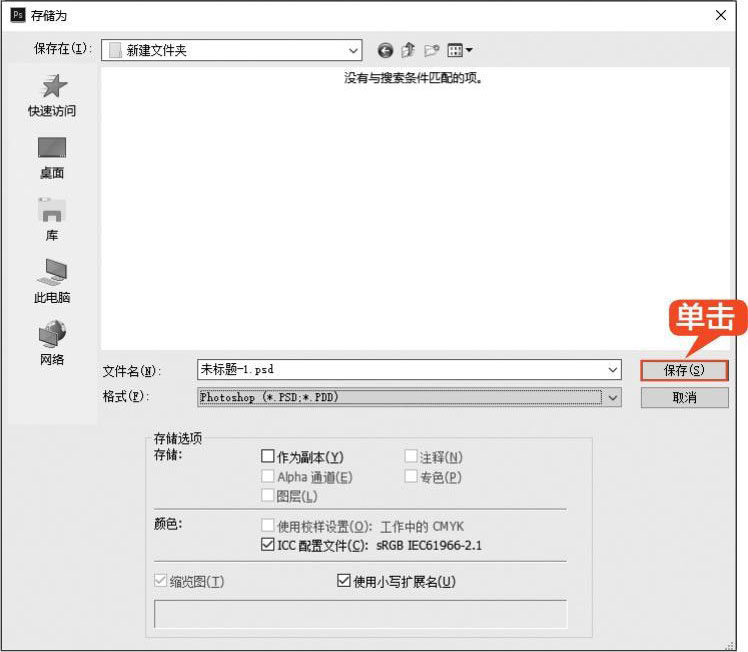Toggle the 专色 checkbox
748x652 pixels.
(411, 476)
